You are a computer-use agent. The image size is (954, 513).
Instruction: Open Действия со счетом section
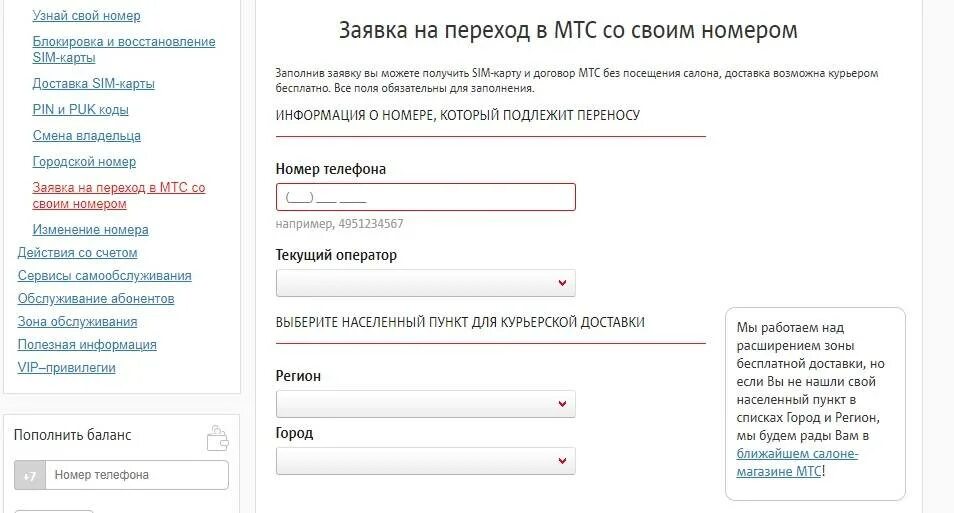[77, 253]
